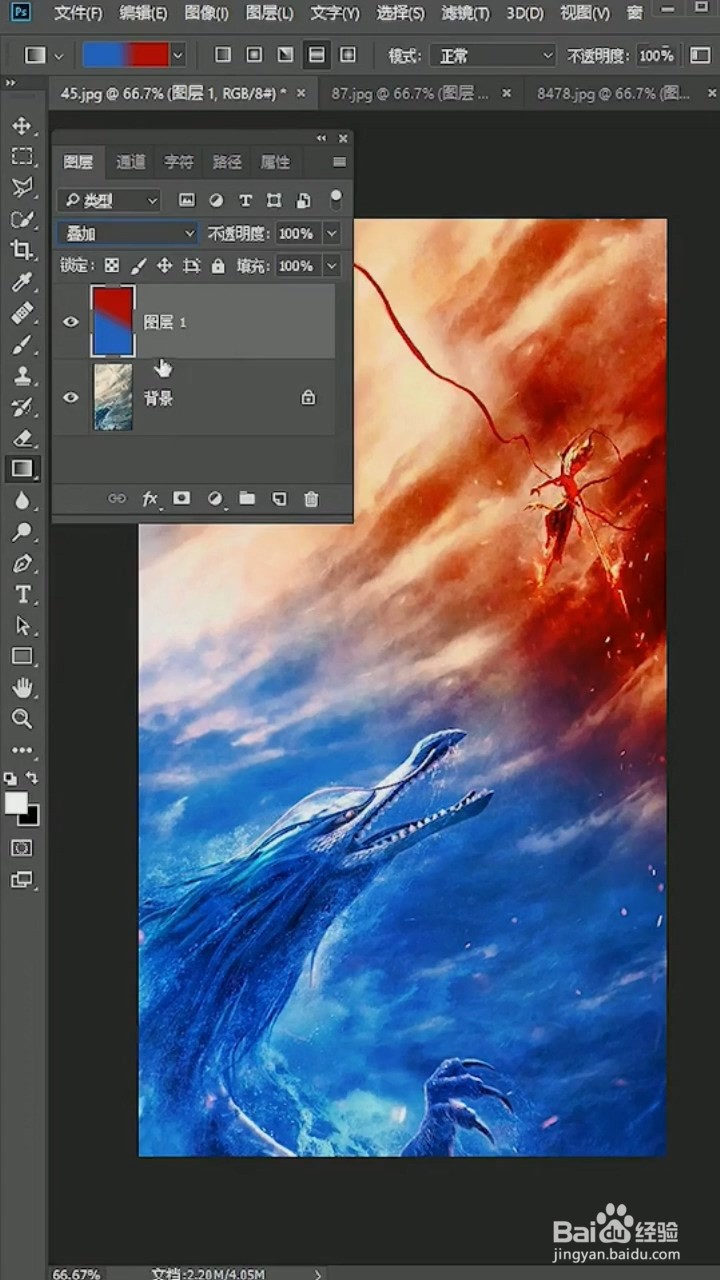Select the Pen tool

[x=22, y=563]
